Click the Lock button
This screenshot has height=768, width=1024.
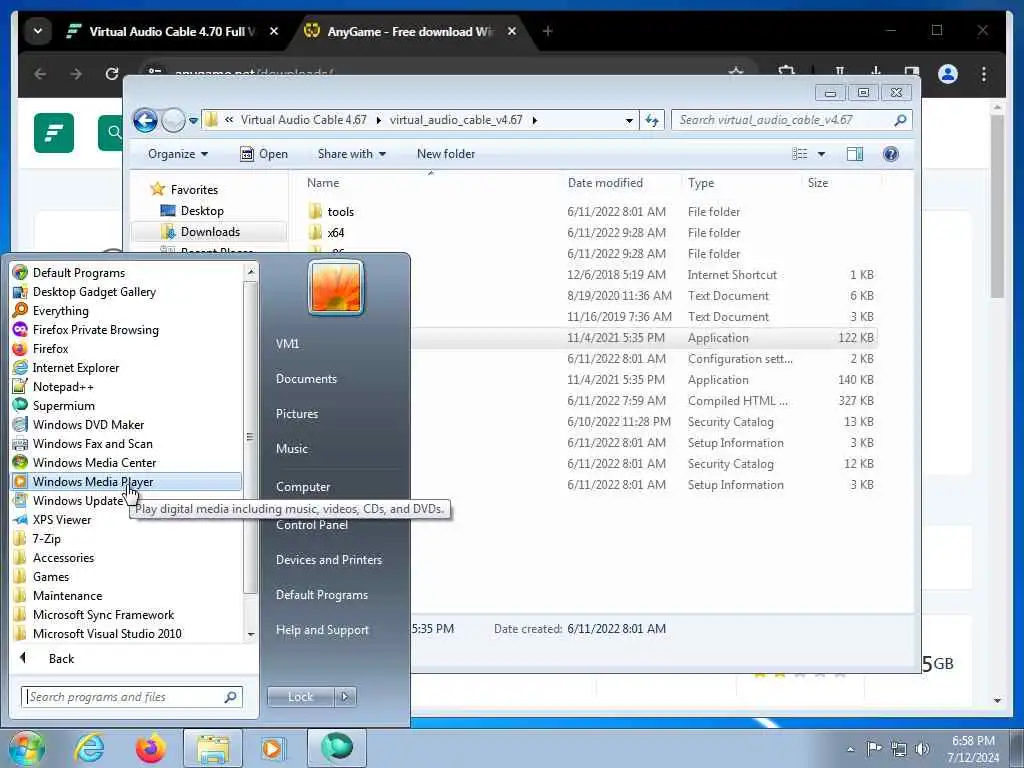300,697
